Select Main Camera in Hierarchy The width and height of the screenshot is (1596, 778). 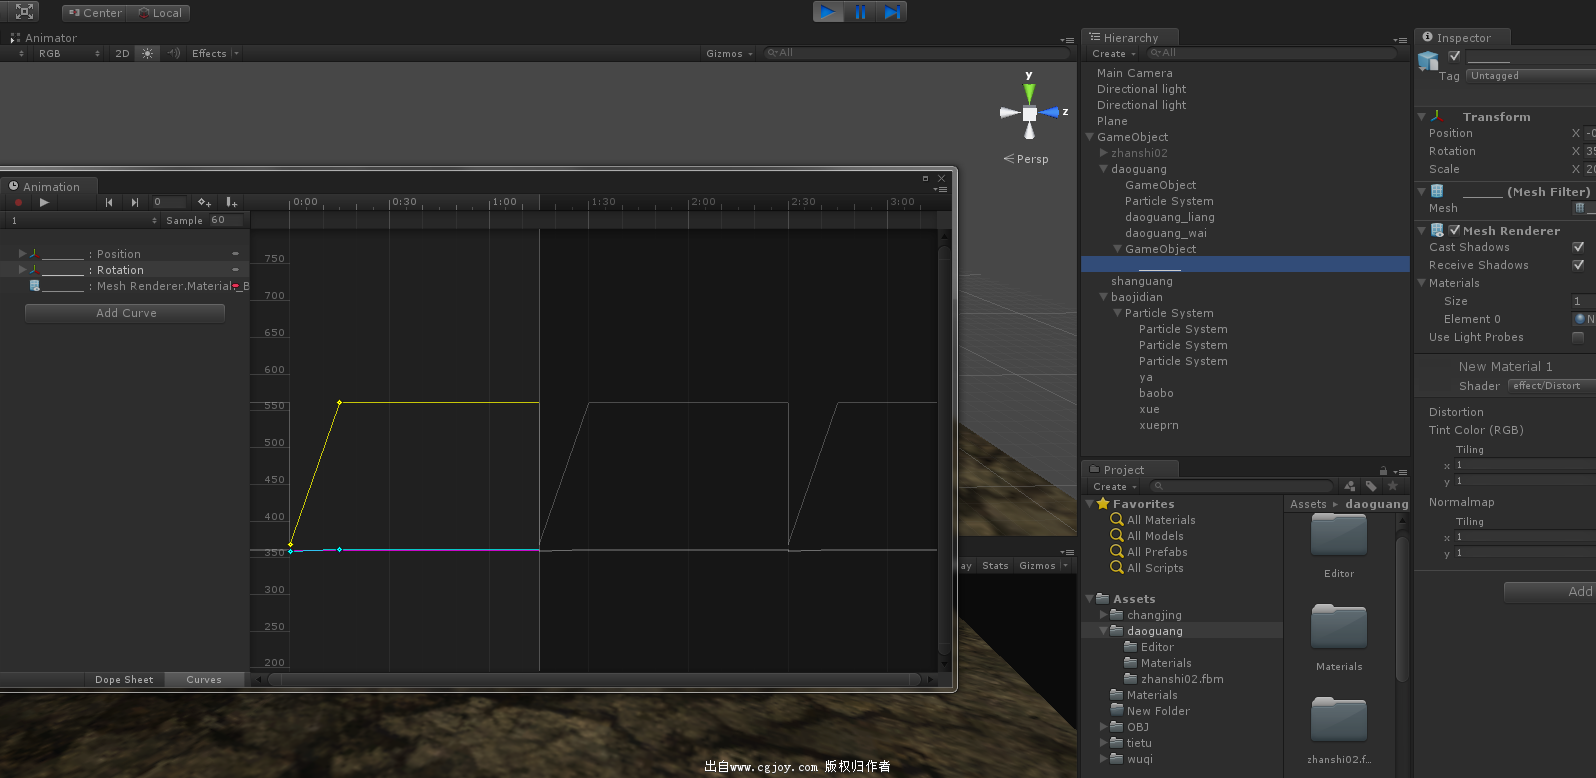1134,73
